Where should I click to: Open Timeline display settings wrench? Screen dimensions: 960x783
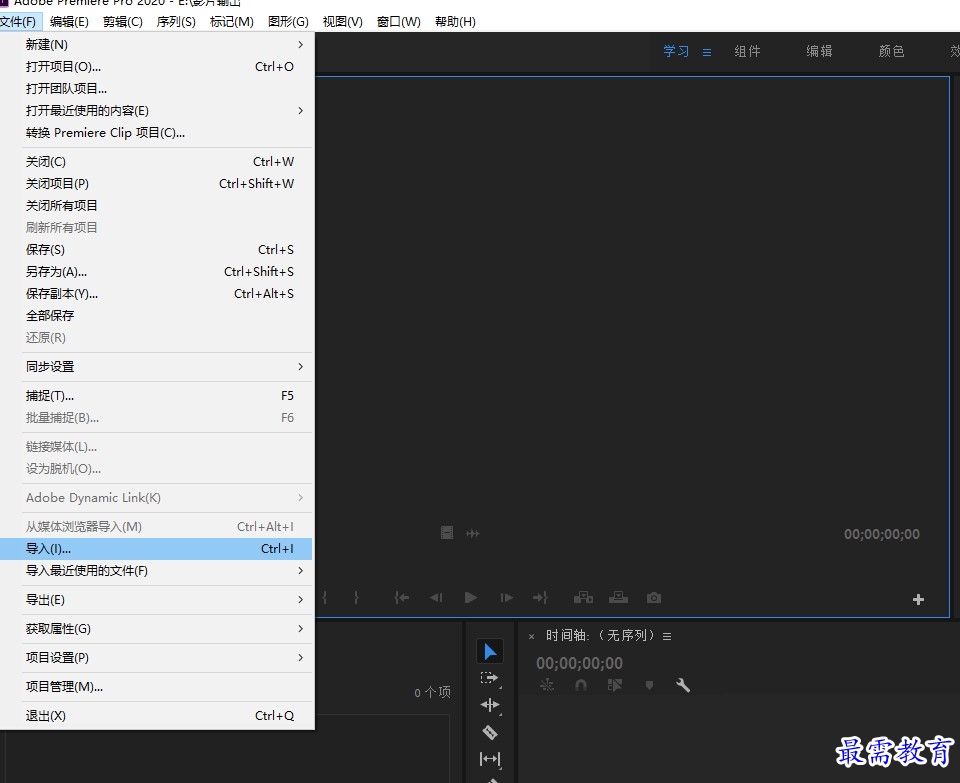[683, 685]
